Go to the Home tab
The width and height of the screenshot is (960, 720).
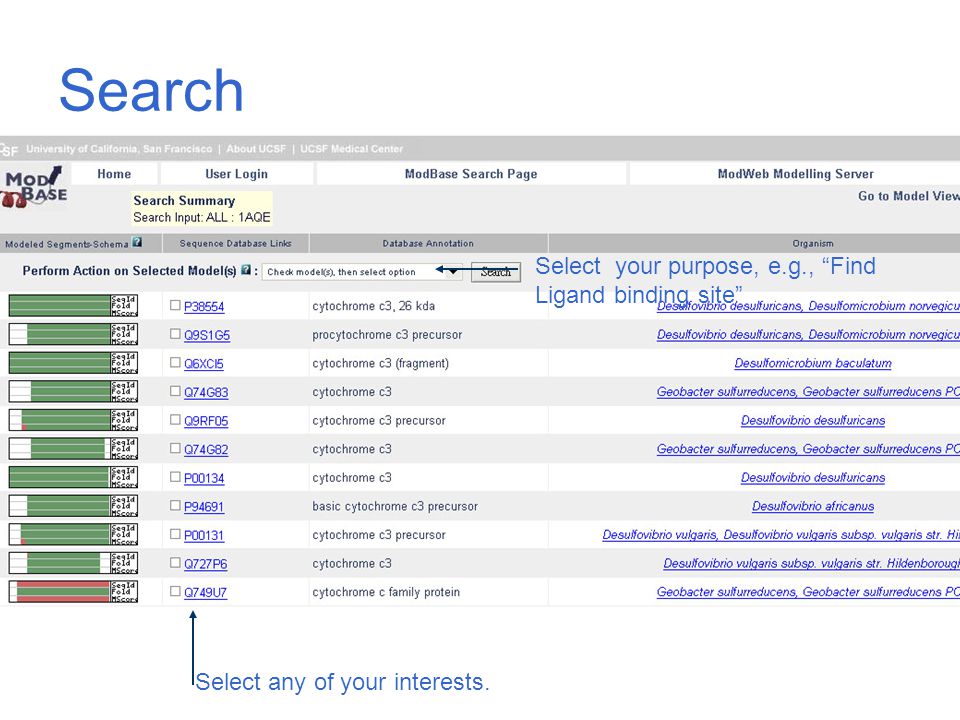click(114, 174)
